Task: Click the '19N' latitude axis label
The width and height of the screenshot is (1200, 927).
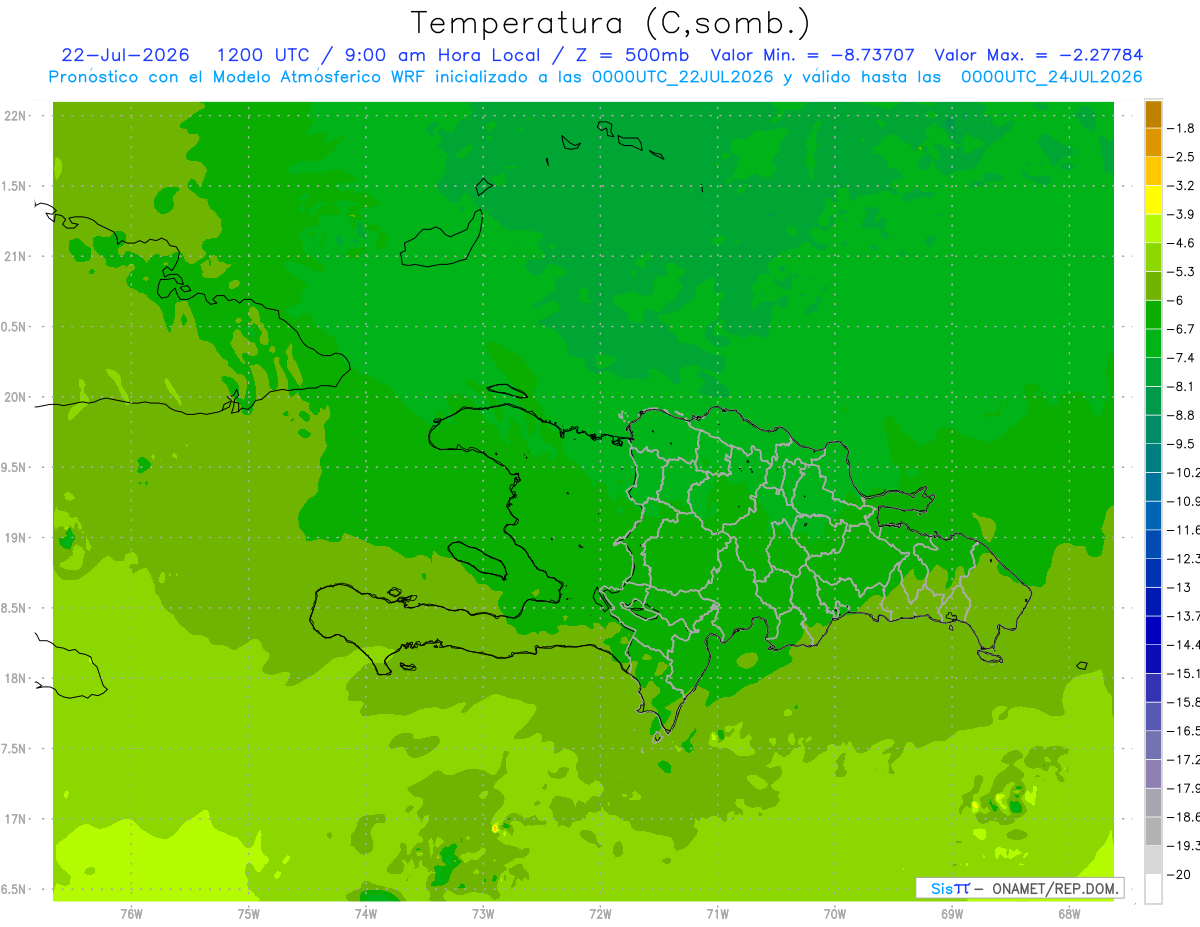Action: pos(17,538)
